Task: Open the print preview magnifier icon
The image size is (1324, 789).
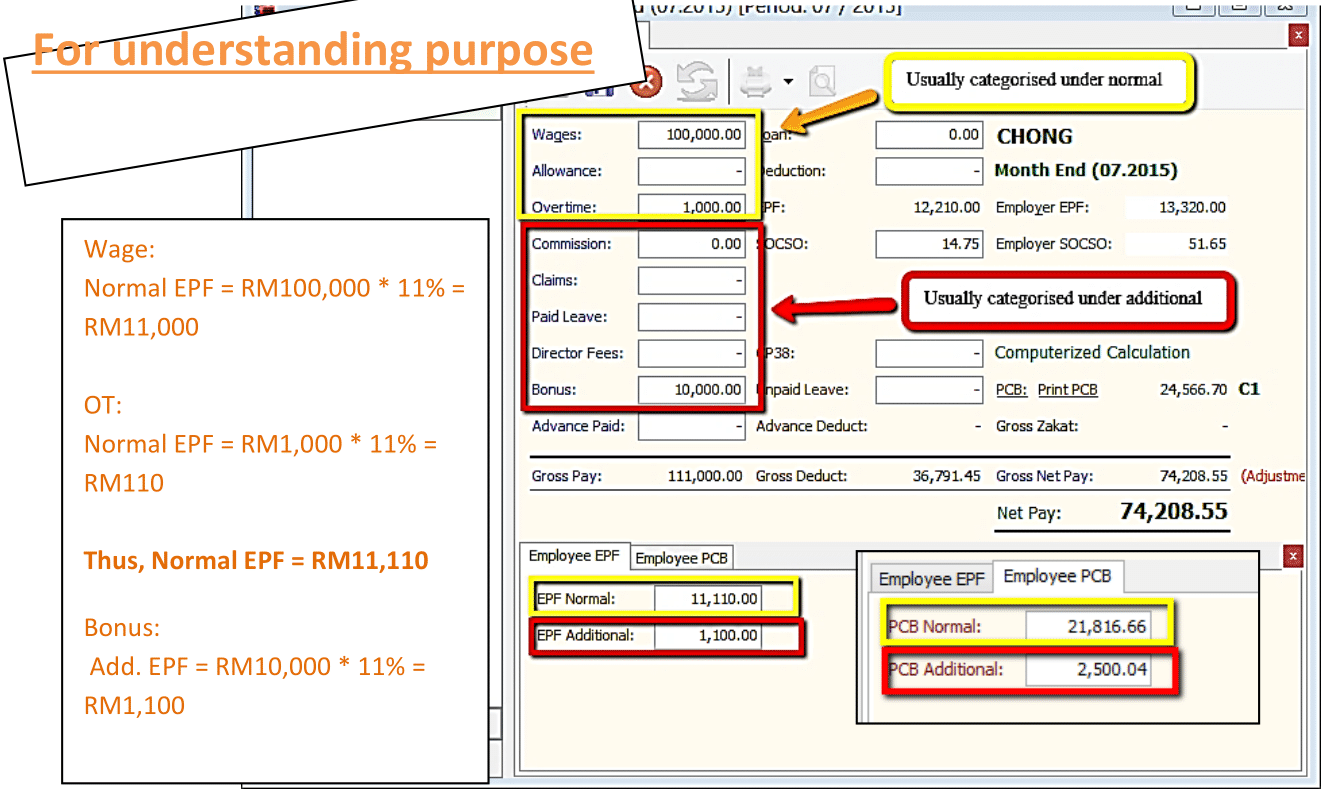Action: click(x=822, y=82)
